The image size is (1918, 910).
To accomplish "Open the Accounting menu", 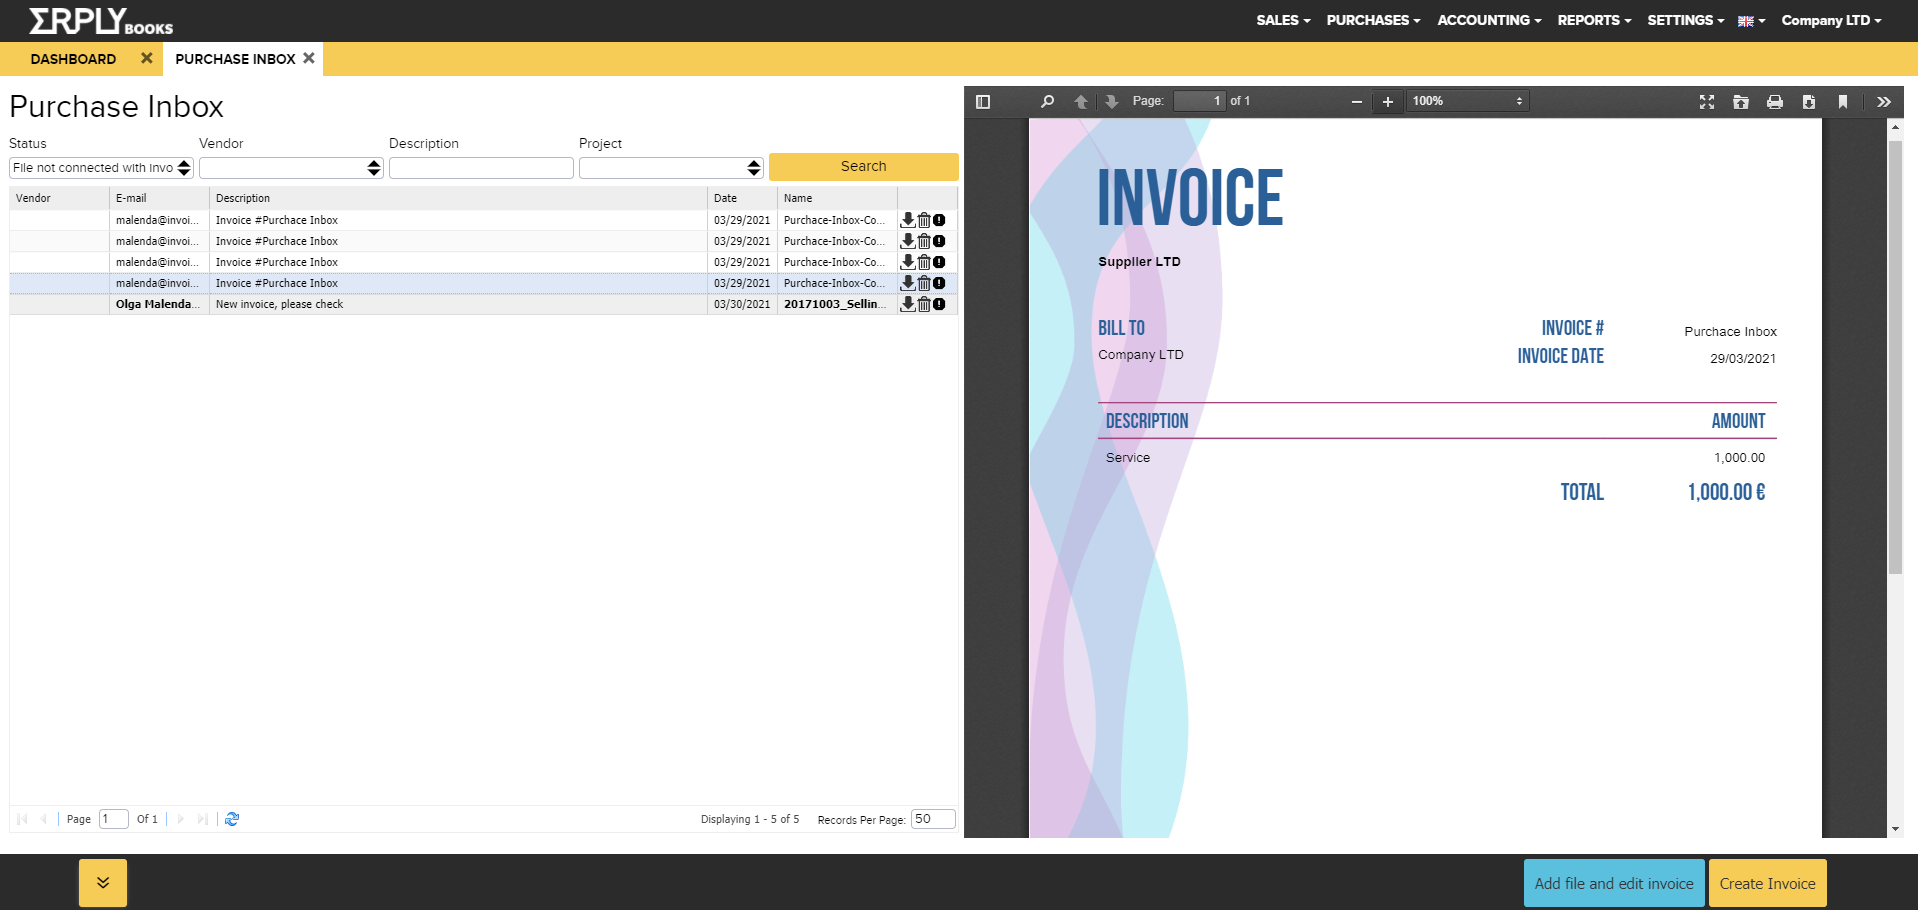I will pyautogui.click(x=1488, y=20).
